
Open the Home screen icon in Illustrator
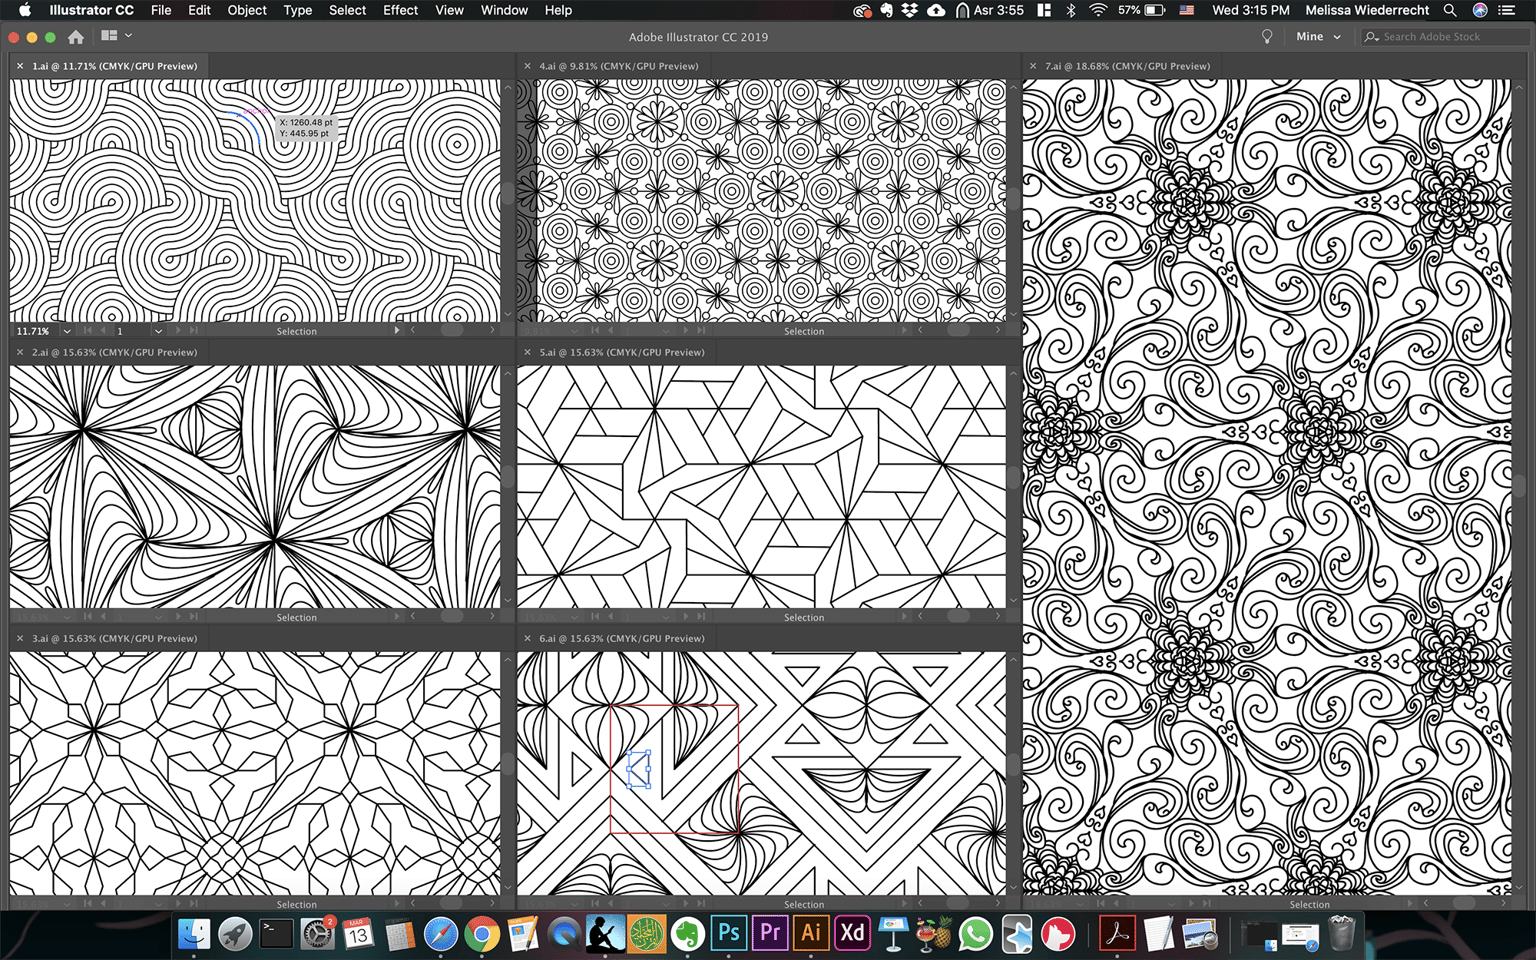pyautogui.click(x=76, y=37)
